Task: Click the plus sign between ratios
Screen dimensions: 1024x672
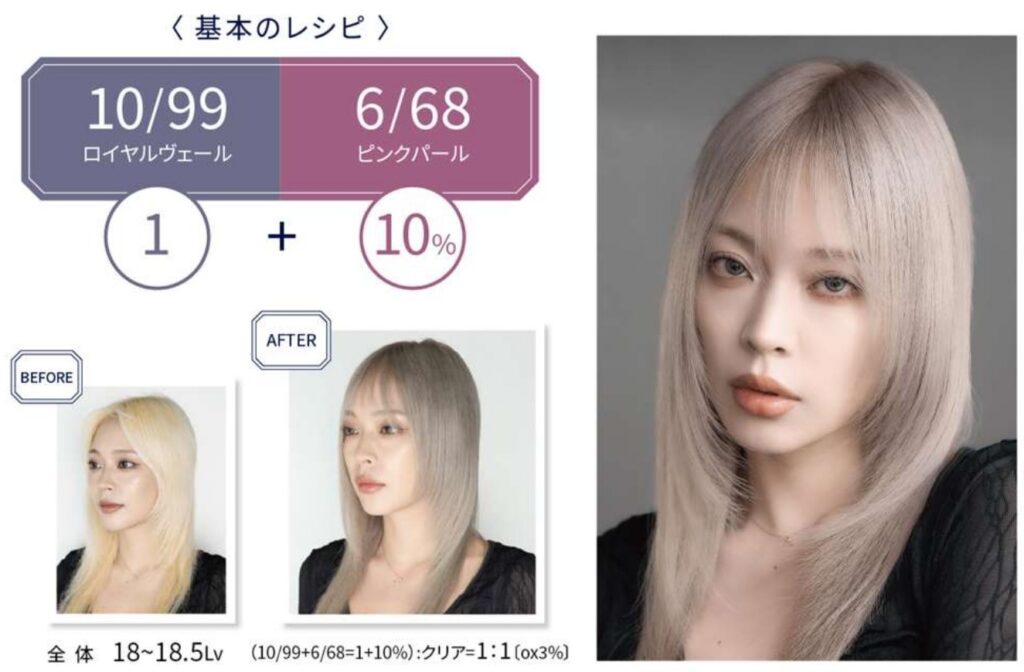Action: (x=281, y=236)
